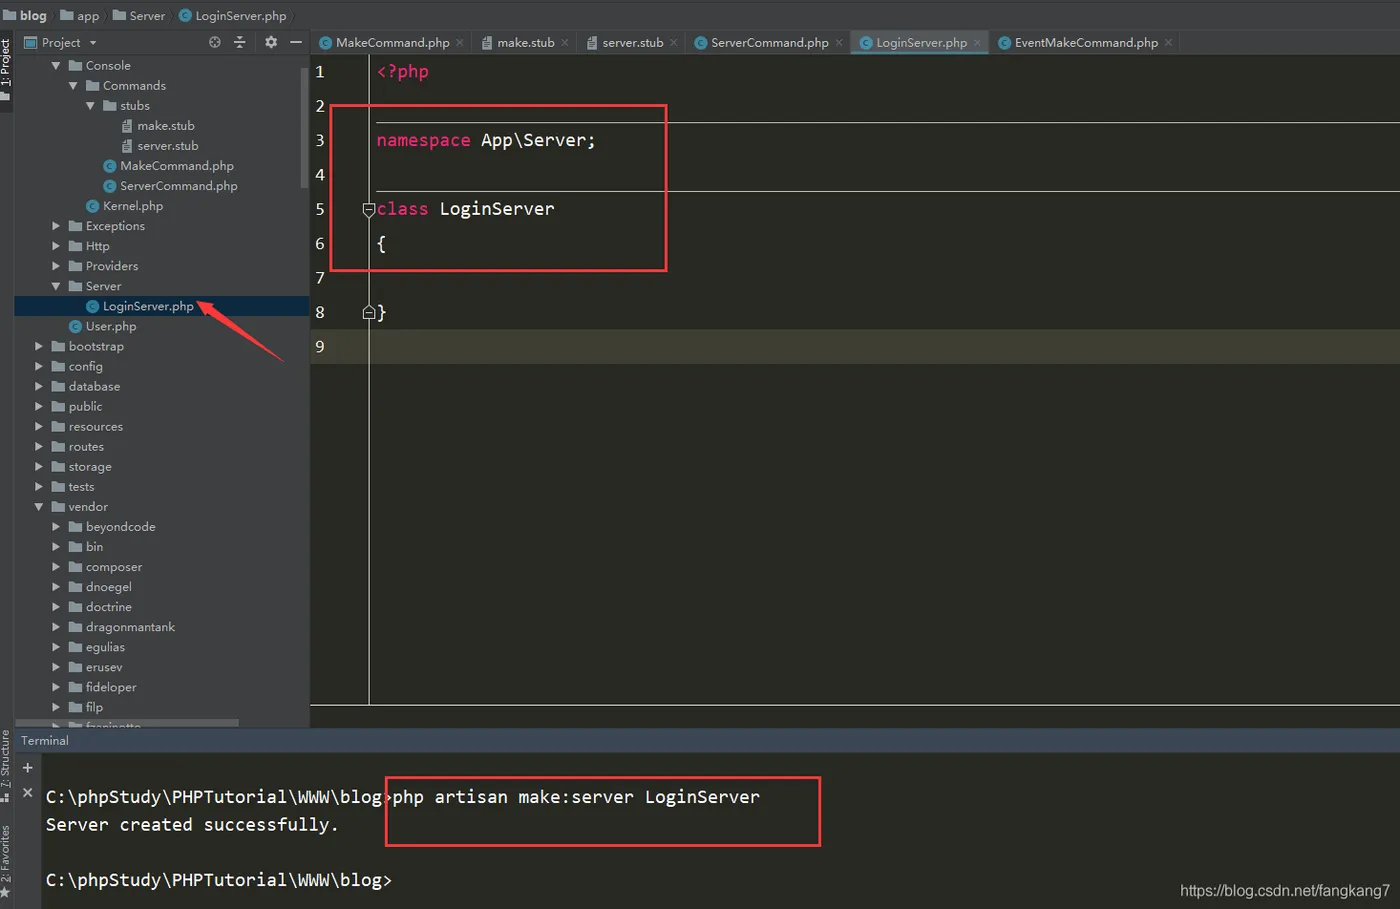The image size is (1400, 909).
Task: Click blog breadcrumb in navigation bar
Action: coord(25,15)
